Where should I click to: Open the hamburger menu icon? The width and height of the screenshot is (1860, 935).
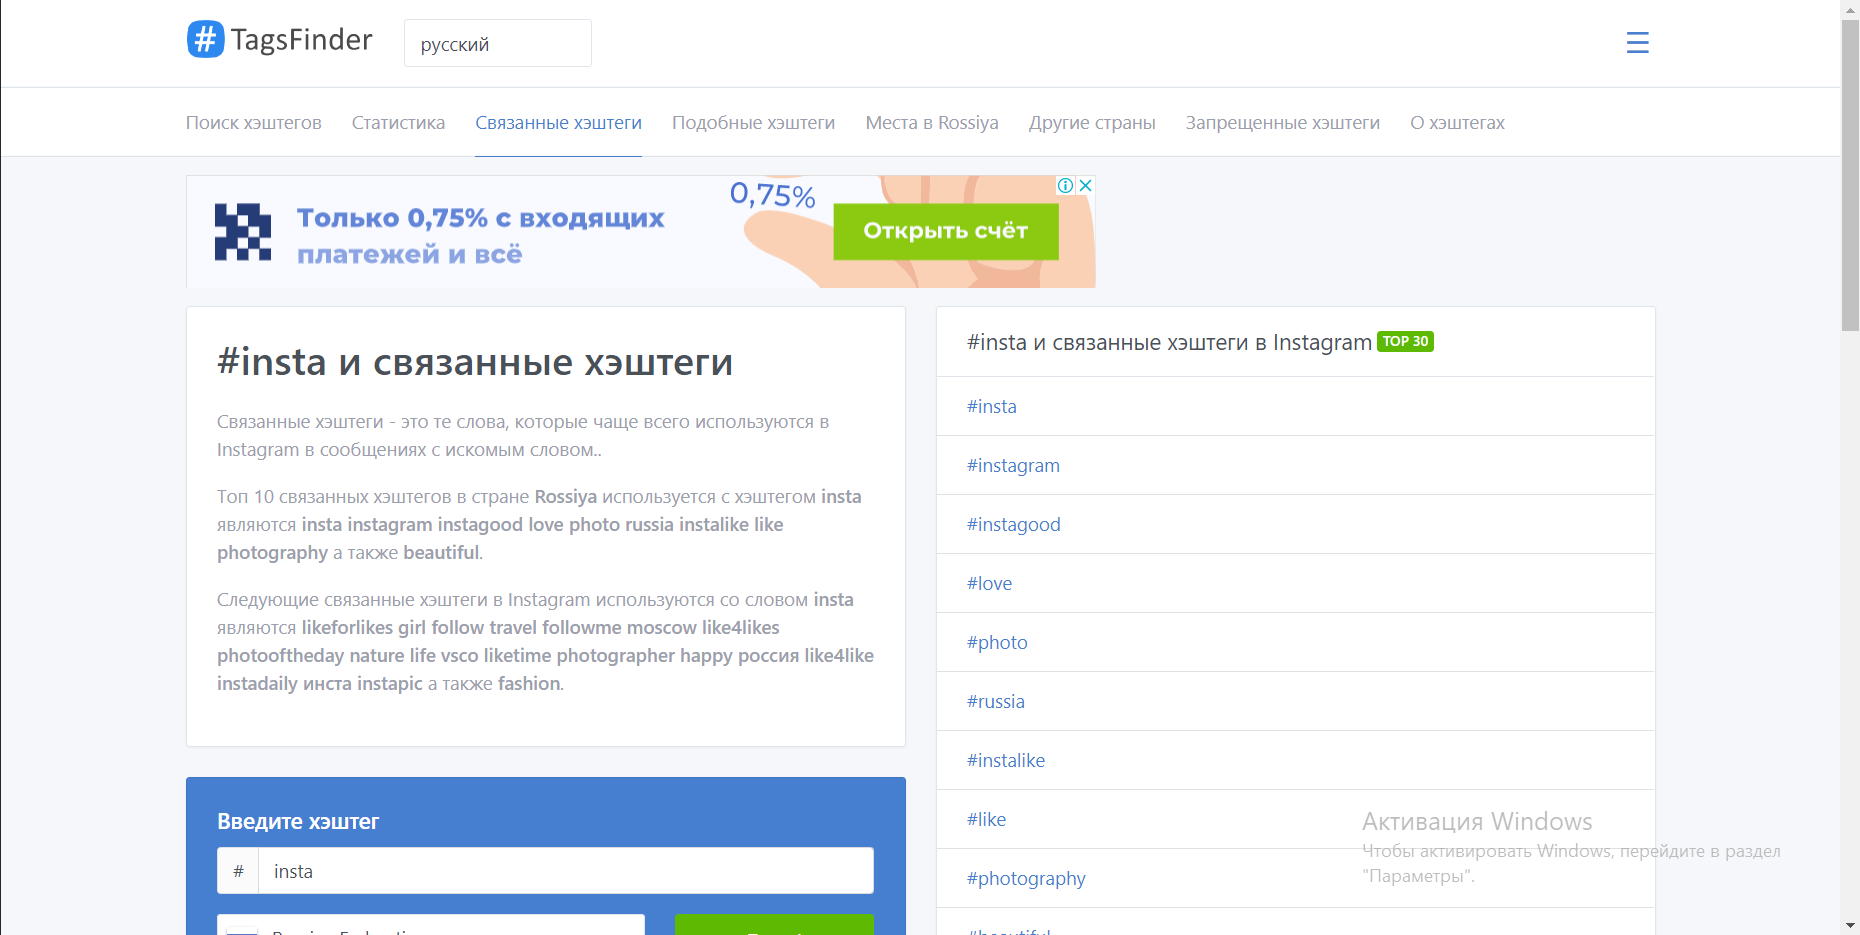tap(1637, 42)
